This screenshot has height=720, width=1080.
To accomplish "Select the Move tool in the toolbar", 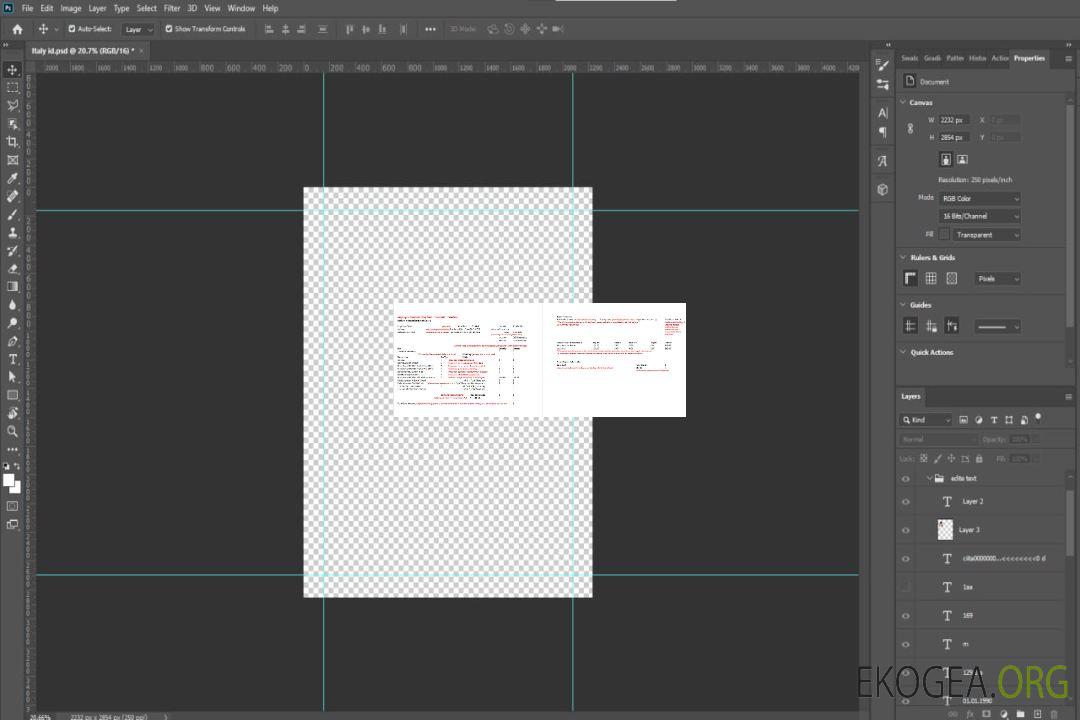I will click(13, 70).
